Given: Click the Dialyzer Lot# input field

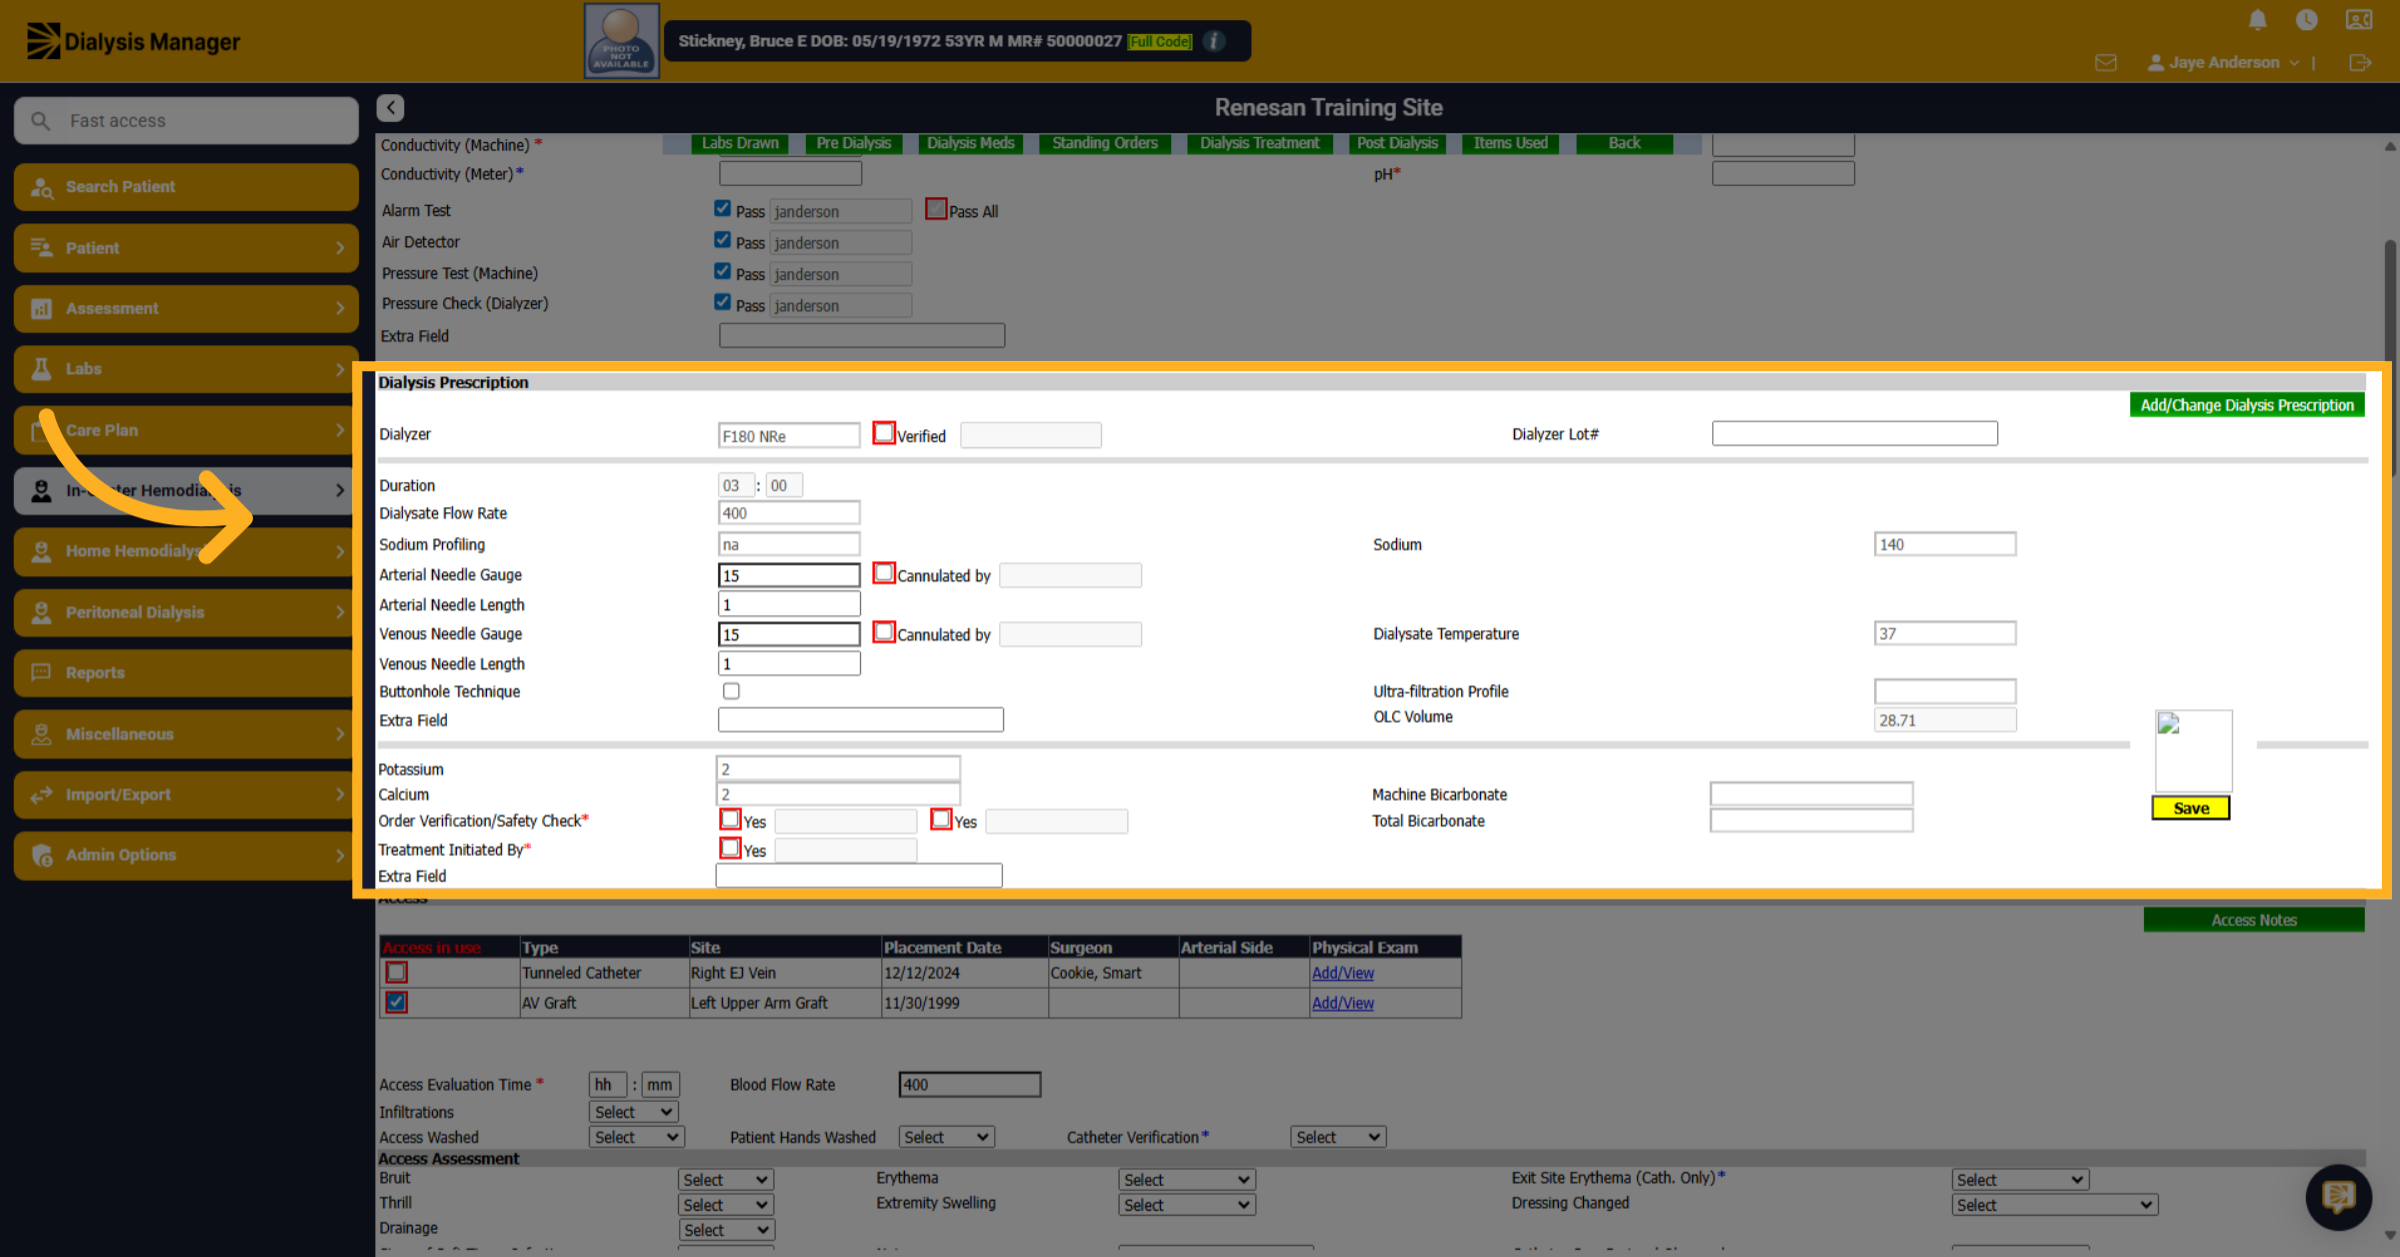Looking at the screenshot, I should 1854,433.
